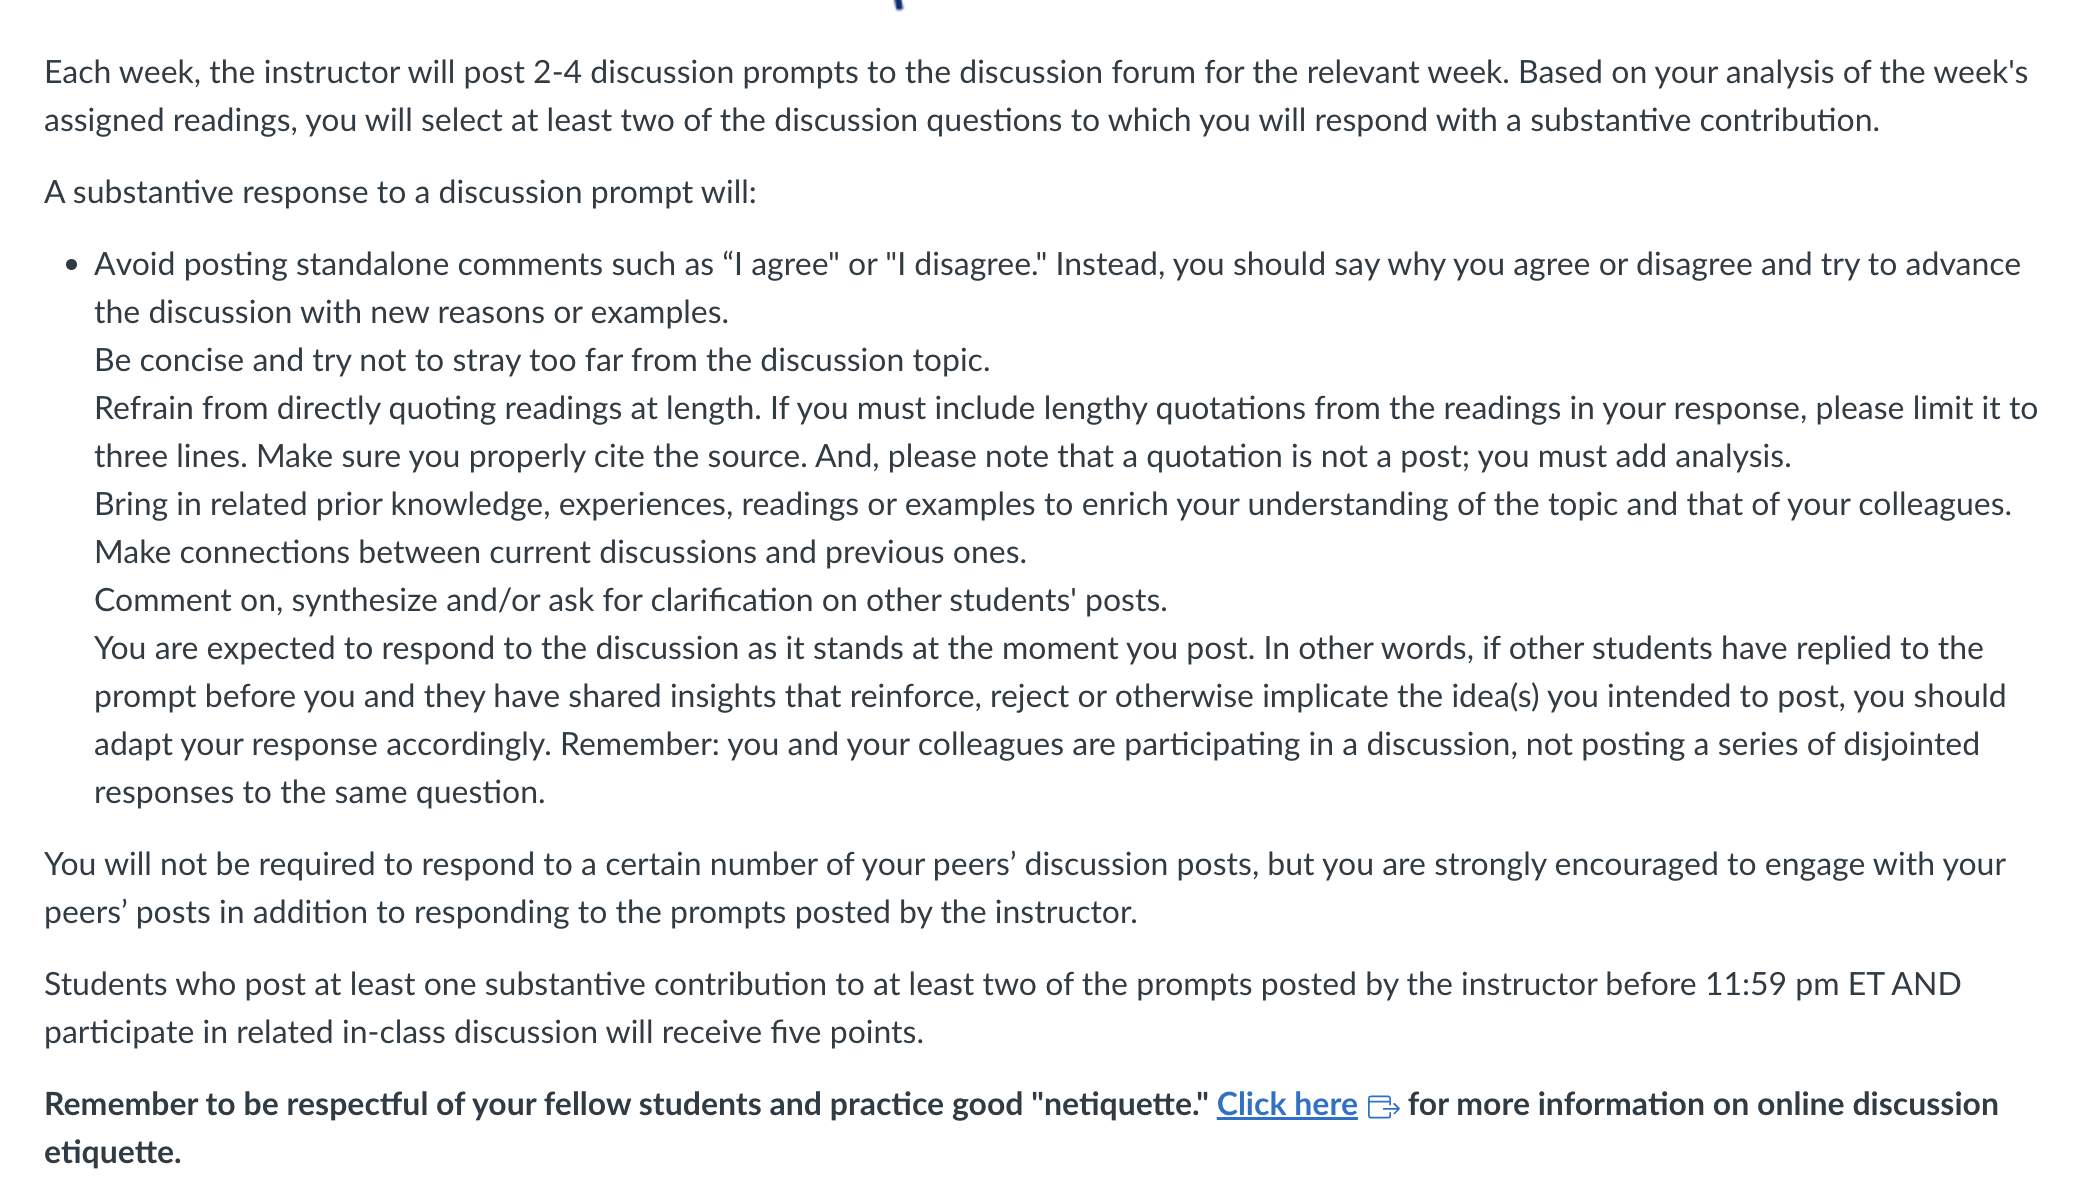Screen dimensions: 2098x1202
Task: Click the bullet point before "Avoid posting standalone"
Action: [71, 266]
